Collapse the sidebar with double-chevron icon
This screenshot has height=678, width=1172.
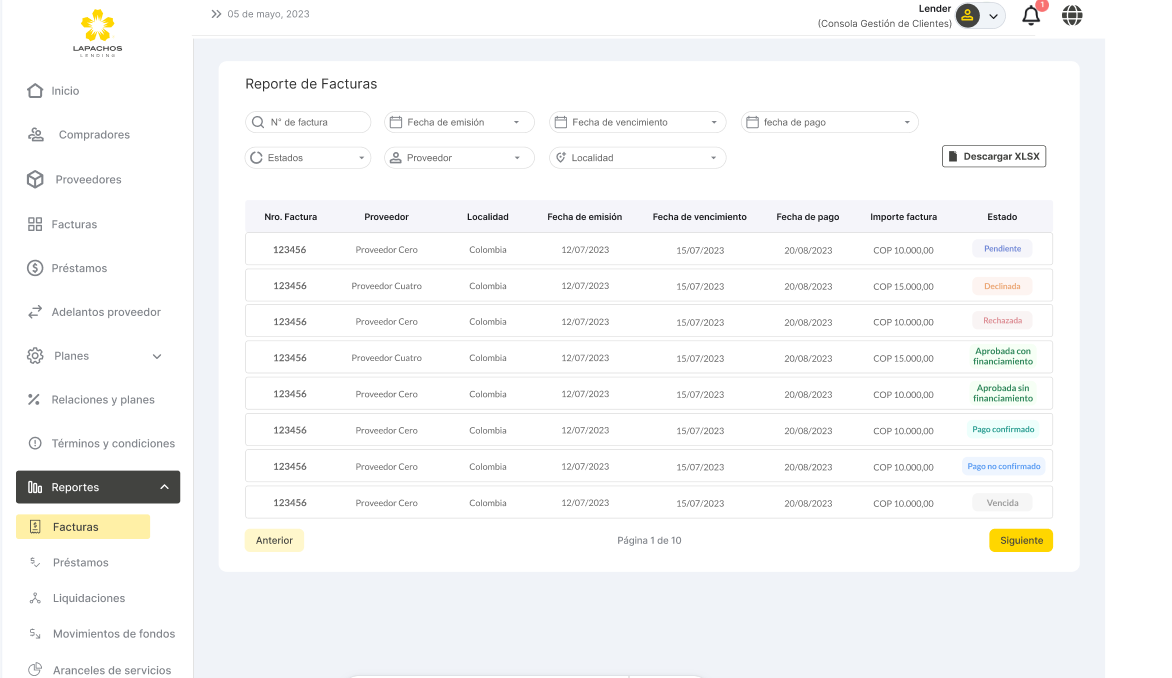[216, 14]
